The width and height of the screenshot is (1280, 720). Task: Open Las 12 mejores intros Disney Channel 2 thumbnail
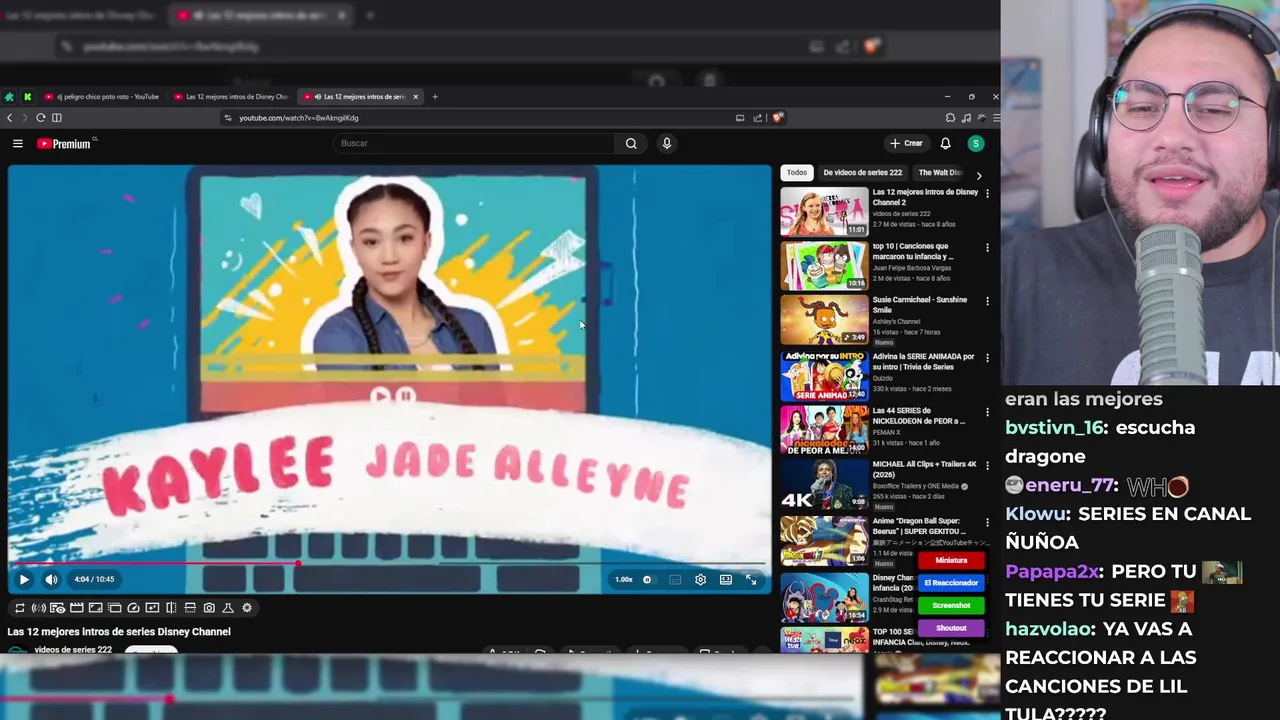(824, 212)
